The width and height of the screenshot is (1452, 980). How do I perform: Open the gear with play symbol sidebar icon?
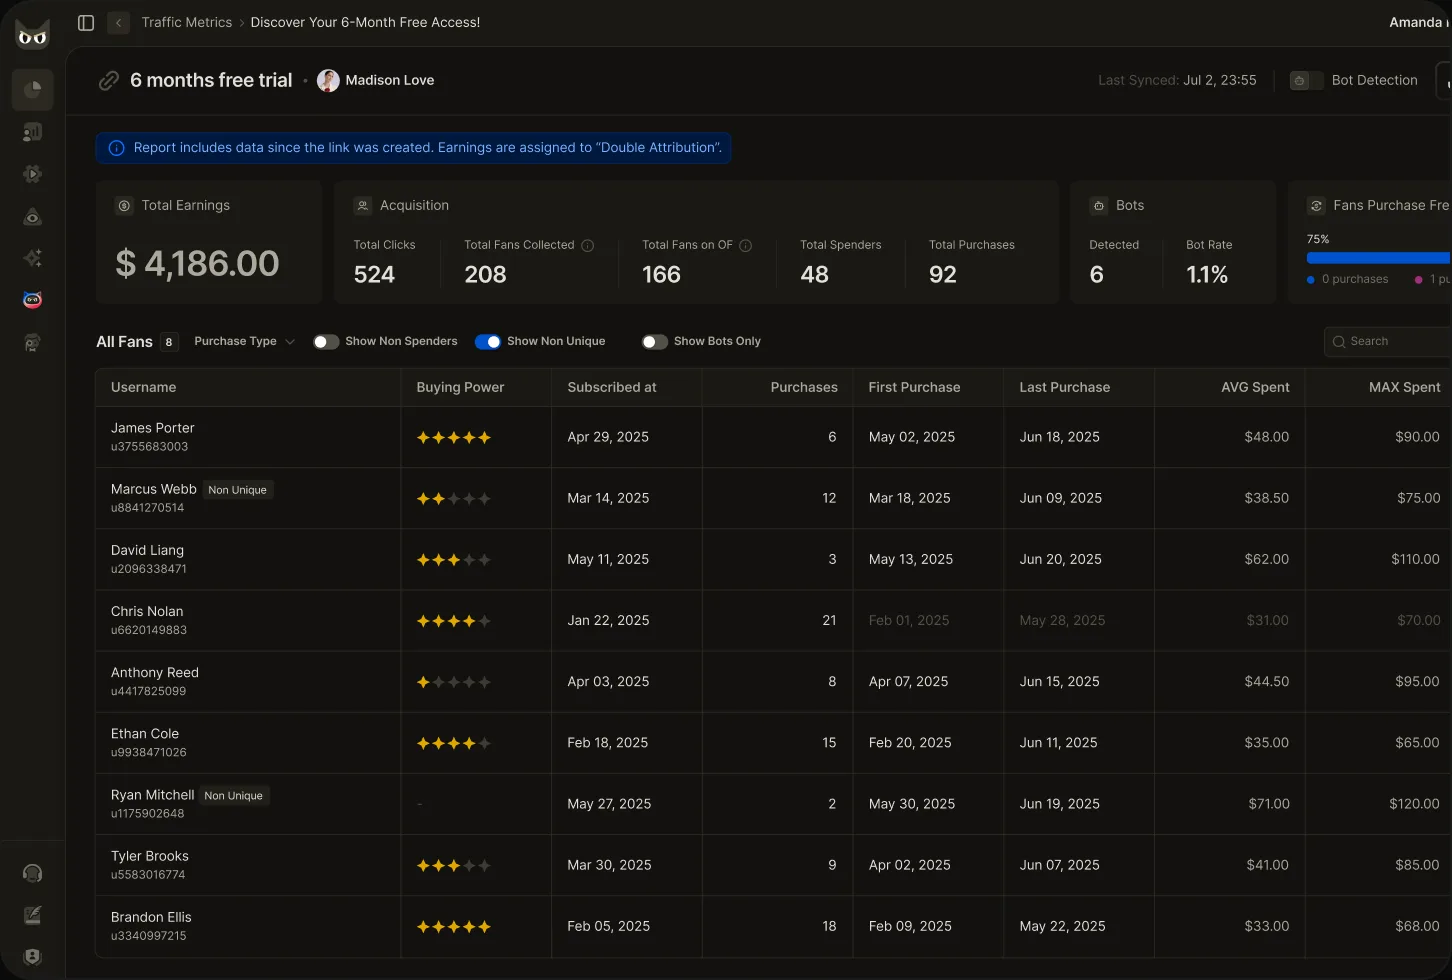[32, 174]
